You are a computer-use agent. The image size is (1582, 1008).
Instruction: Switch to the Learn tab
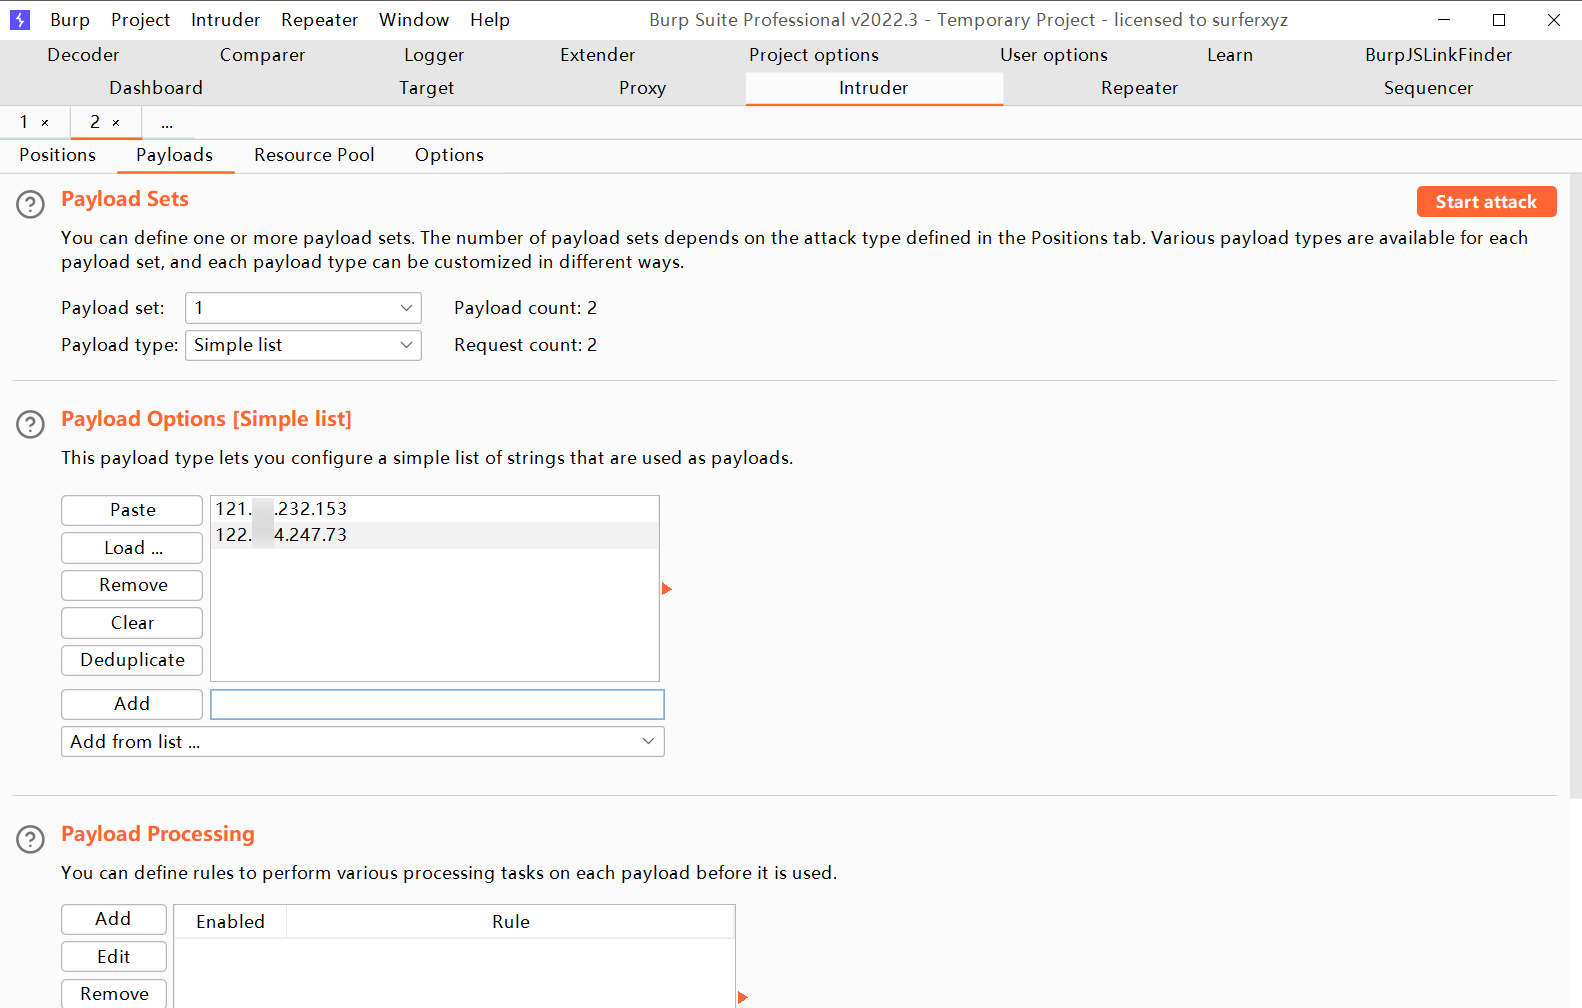tap(1230, 55)
